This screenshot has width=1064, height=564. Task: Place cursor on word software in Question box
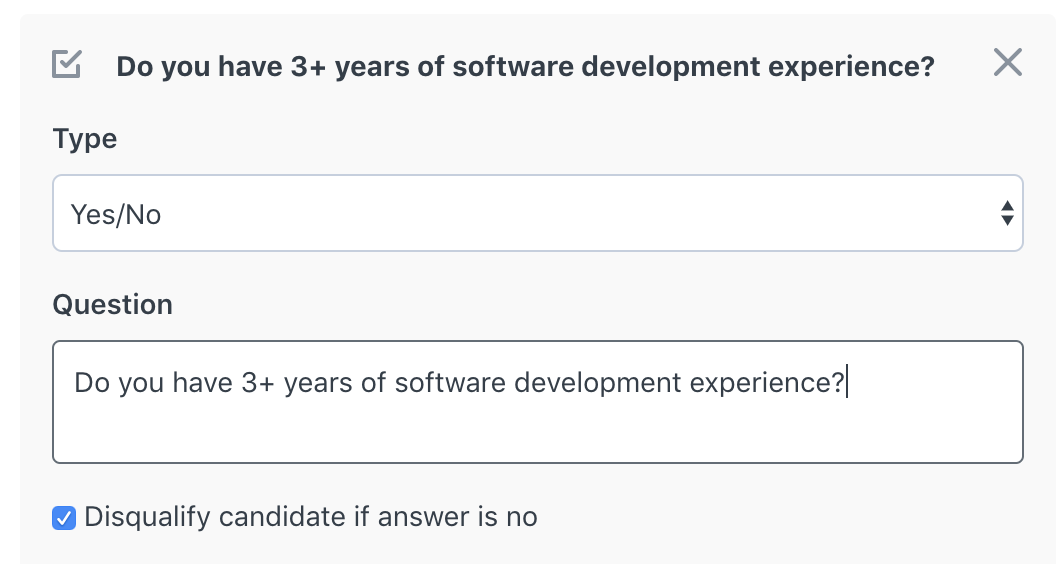(451, 383)
